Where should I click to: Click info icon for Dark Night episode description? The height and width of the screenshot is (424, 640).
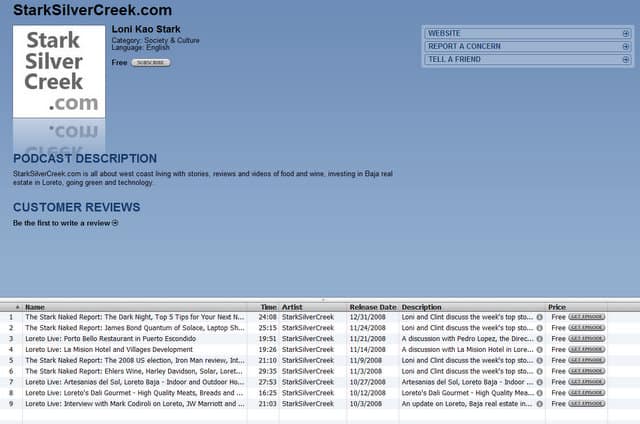(x=539, y=317)
